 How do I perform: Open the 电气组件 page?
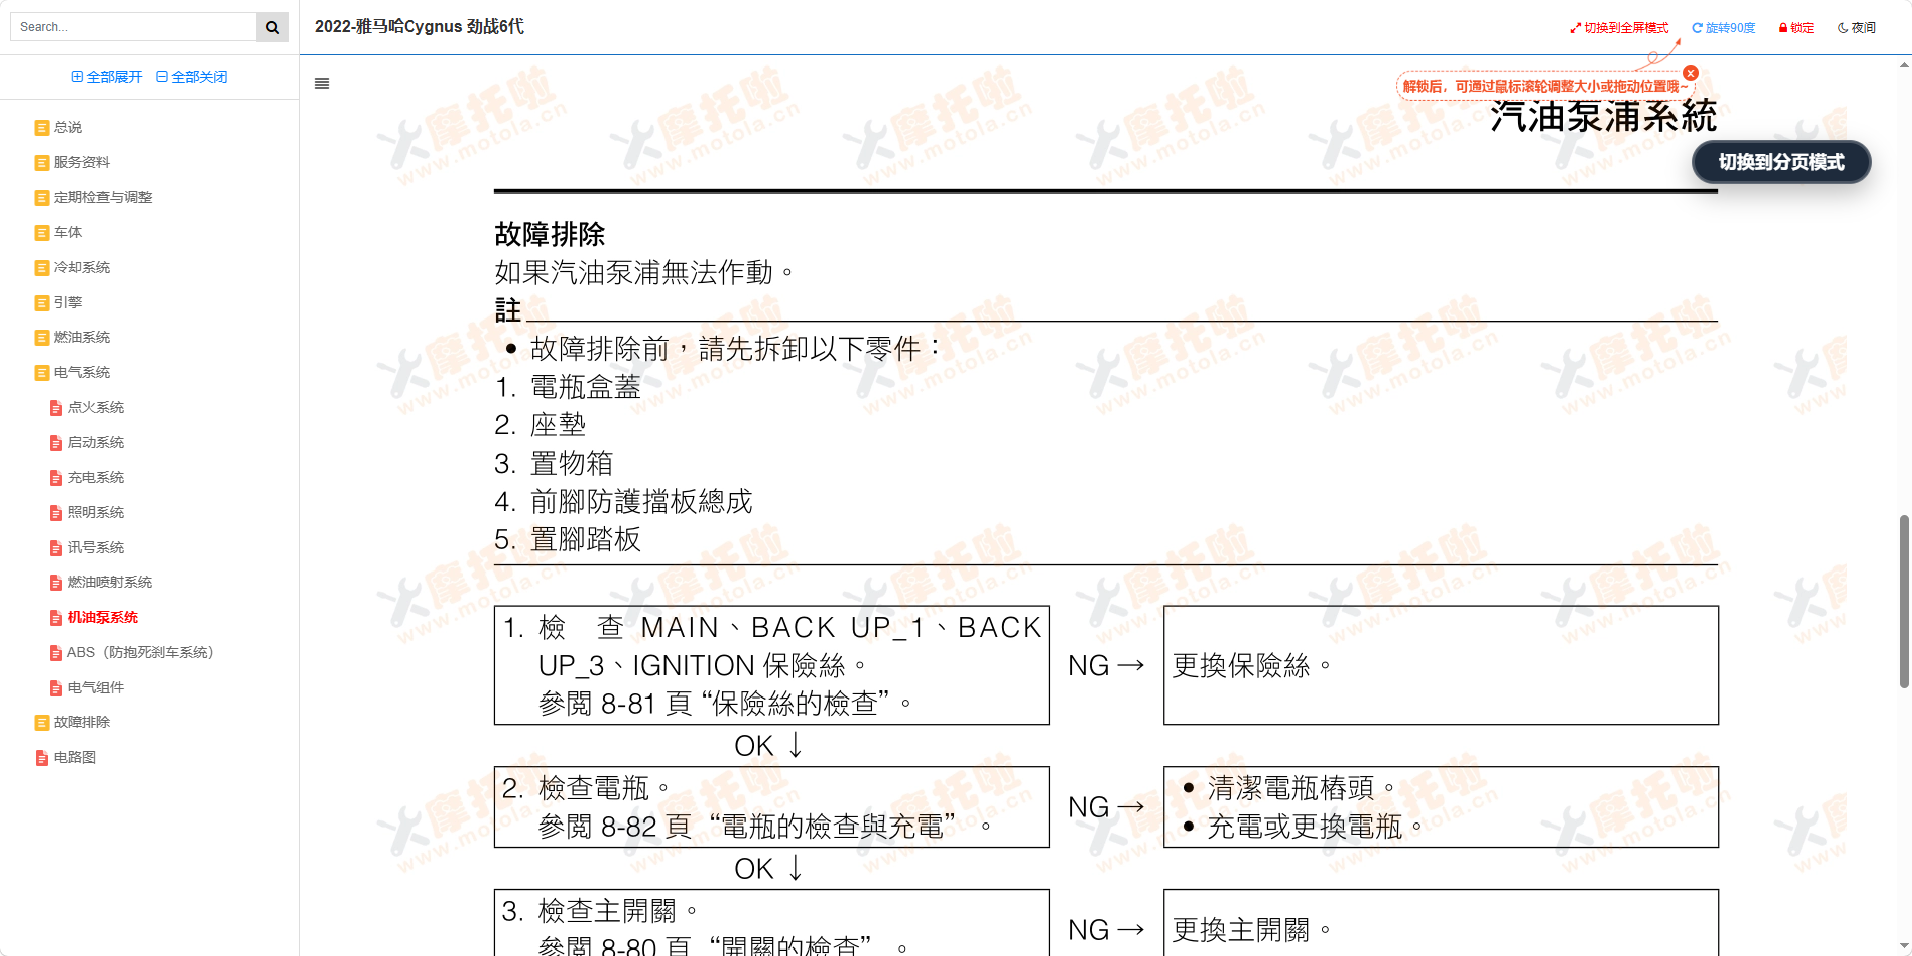click(96, 687)
